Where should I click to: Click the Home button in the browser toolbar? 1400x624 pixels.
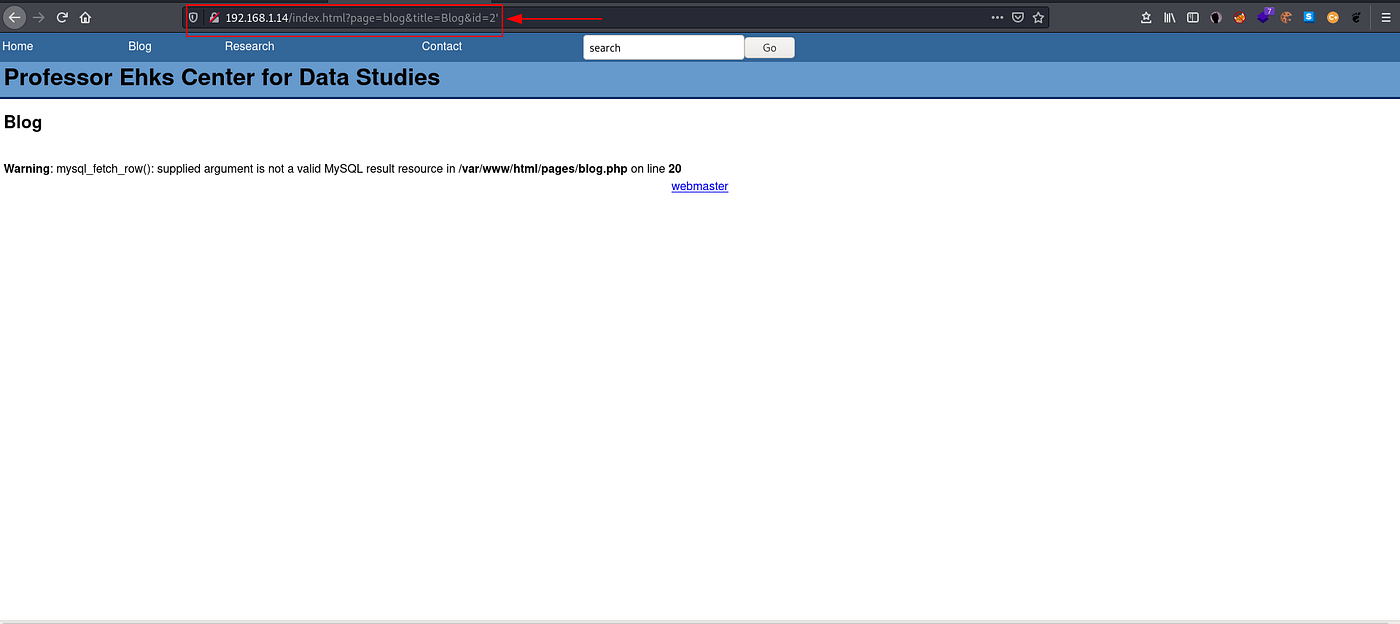pos(85,17)
